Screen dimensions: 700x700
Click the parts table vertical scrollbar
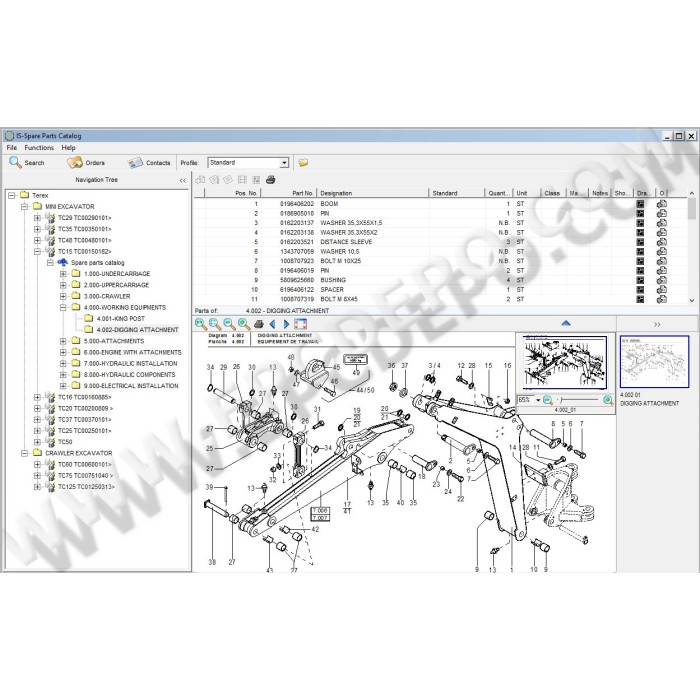[692, 247]
